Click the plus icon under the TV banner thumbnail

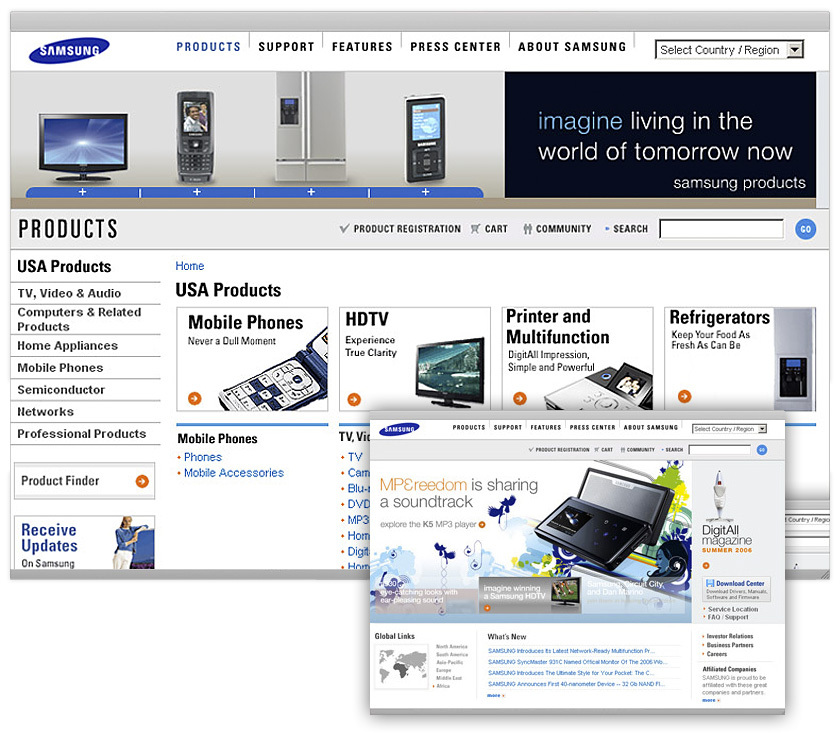pos(83,191)
